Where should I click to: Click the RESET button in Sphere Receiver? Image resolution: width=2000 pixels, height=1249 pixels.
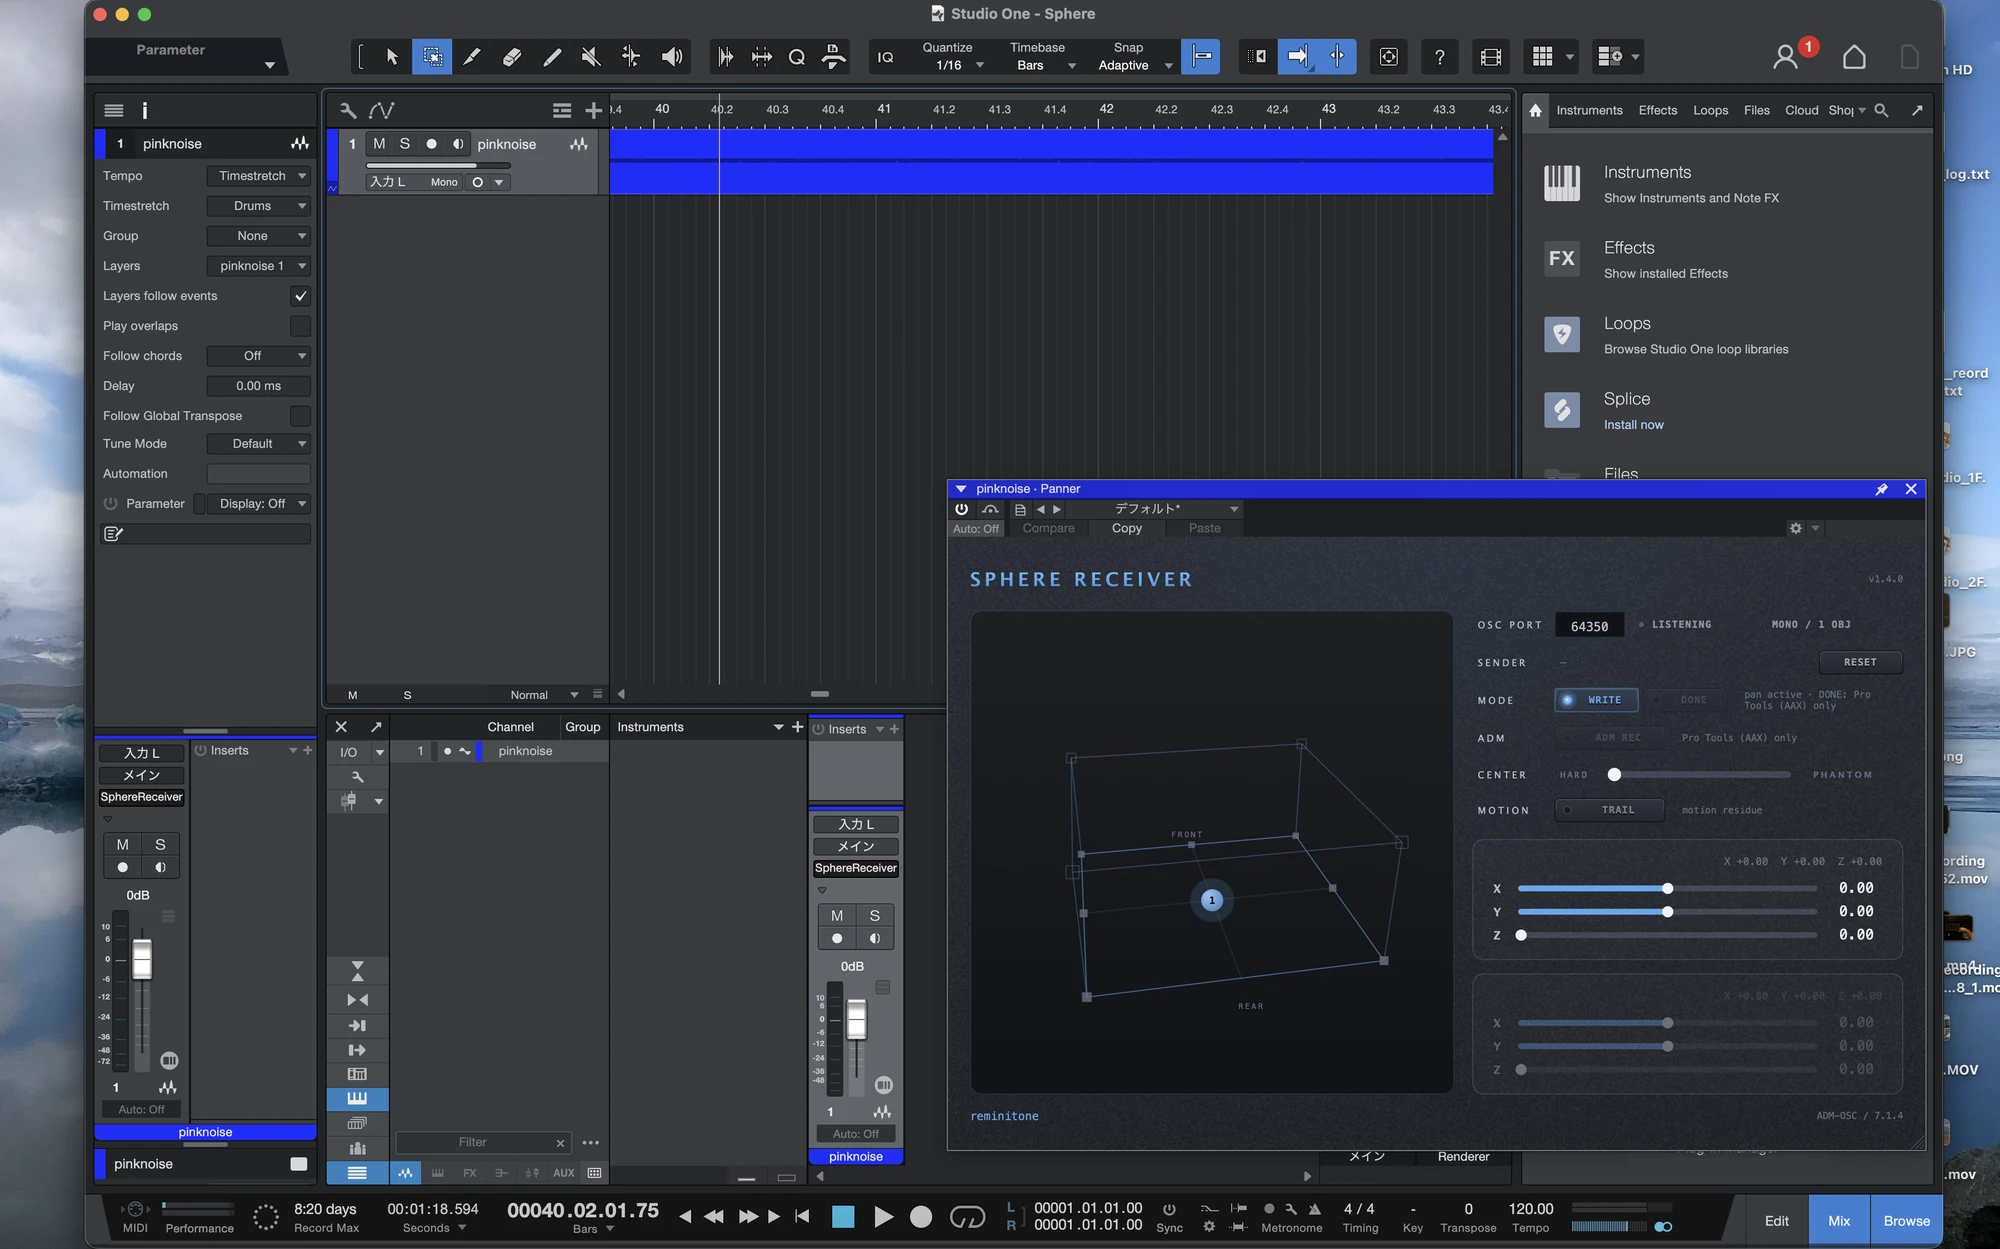pyautogui.click(x=1860, y=662)
